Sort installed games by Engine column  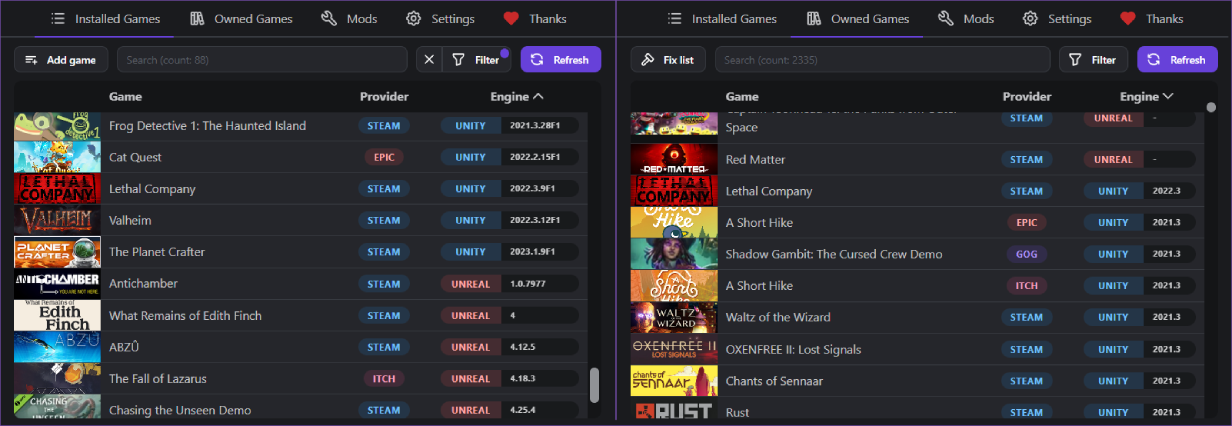pyautogui.click(x=516, y=97)
